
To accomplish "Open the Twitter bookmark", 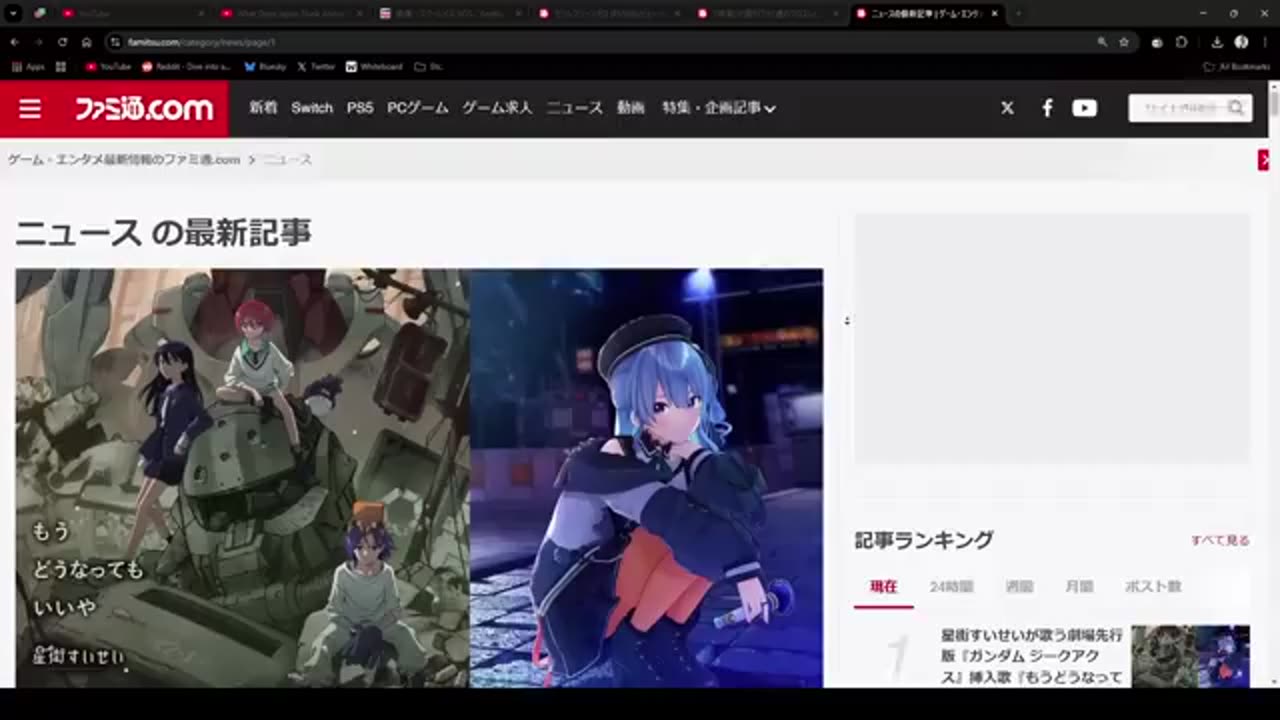I will (316, 67).
